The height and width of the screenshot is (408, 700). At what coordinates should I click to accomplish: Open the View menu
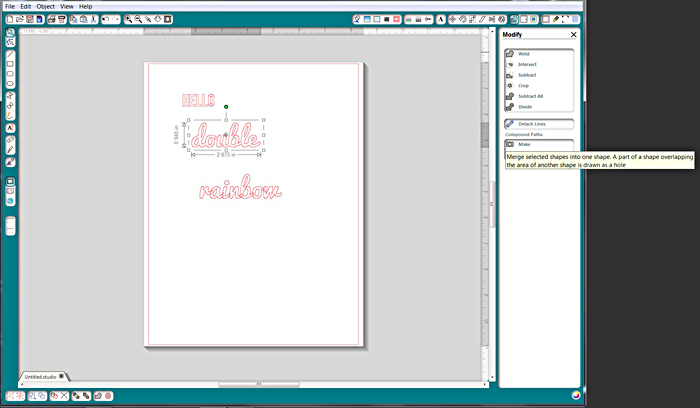click(x=67, y=6)
